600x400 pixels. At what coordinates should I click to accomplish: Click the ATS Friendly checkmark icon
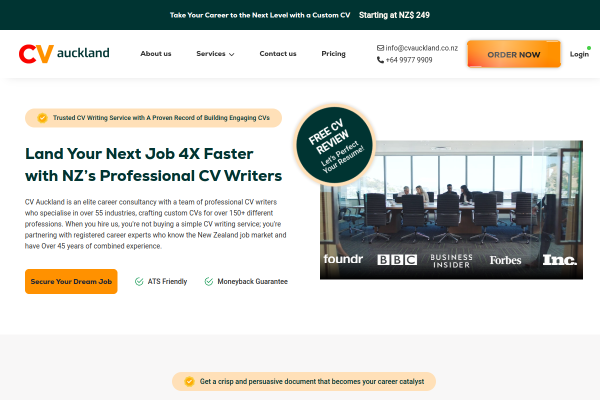(x=139, y=281)
